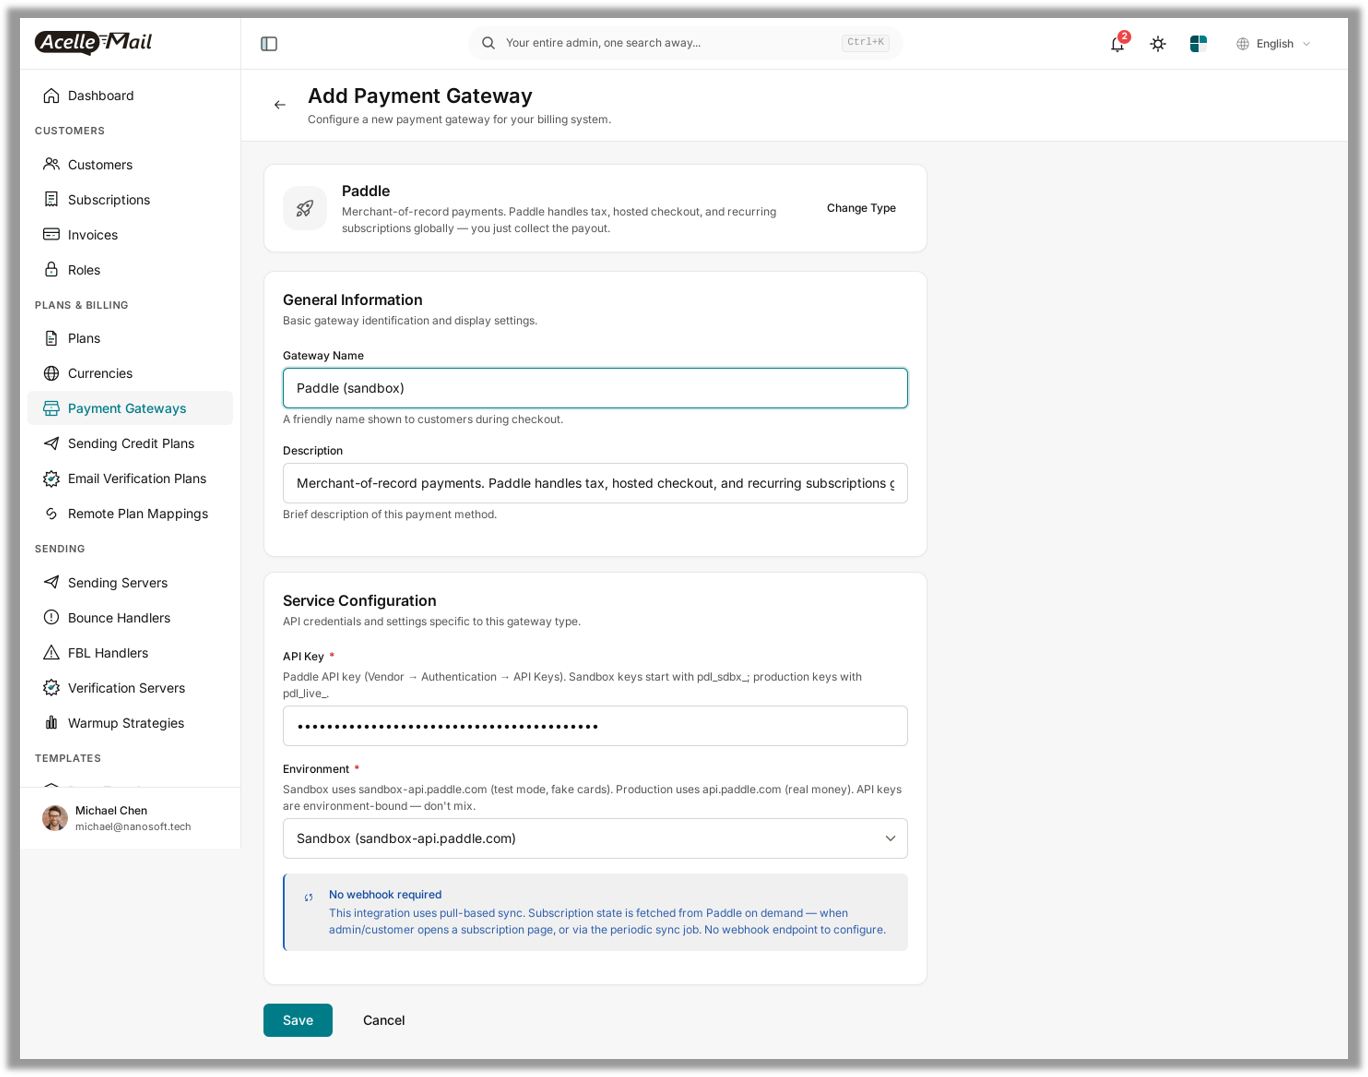The image size is (1368, 1077).
Task: Click the Roles lock icon
Action: 51,269
